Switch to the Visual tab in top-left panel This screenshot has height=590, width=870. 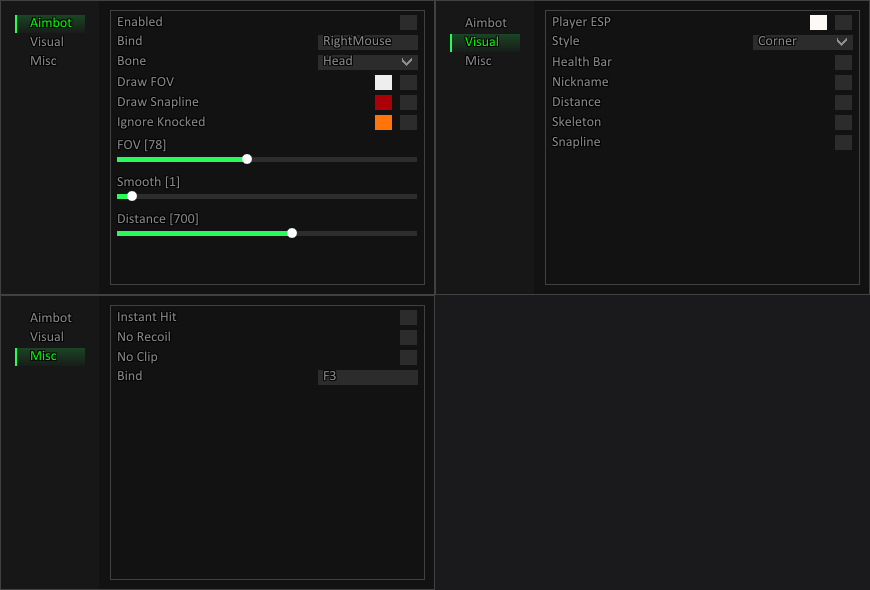point(47,41)
